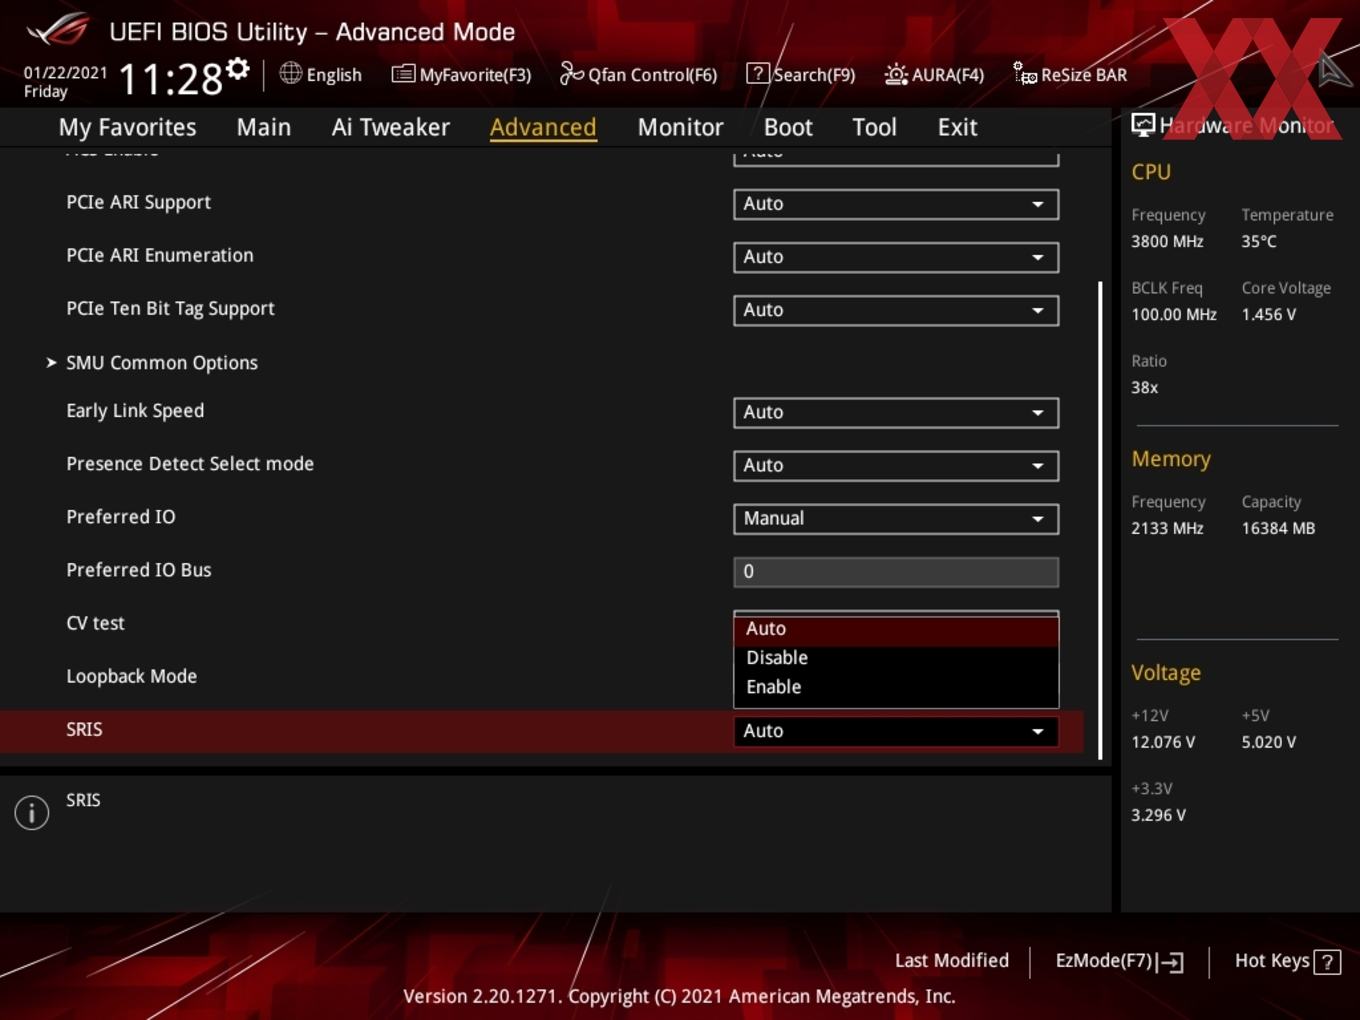Click the 3800 MHz CPU frequency value
Viewport: 1360px width, 1020px height.
[x=1167, y=241]
